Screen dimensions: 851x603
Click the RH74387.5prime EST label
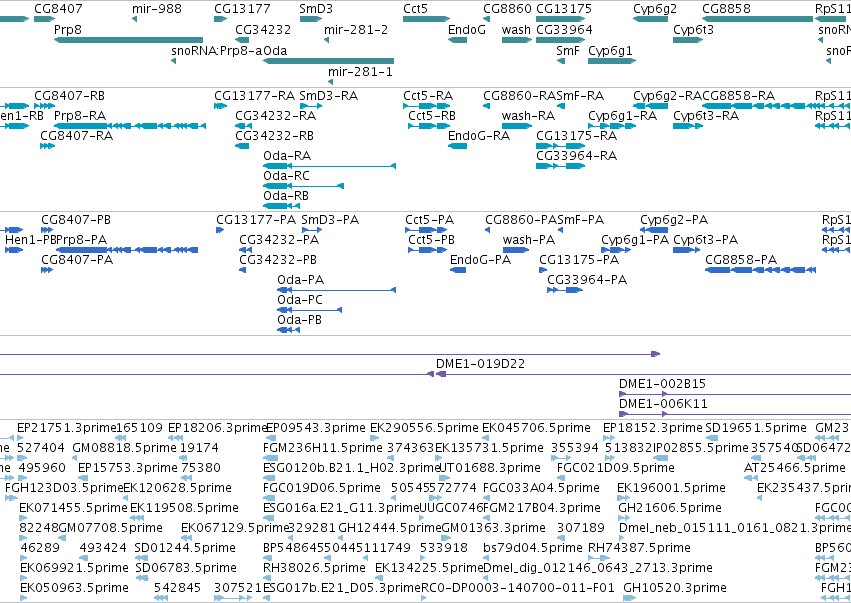click(x=639, y=548)
